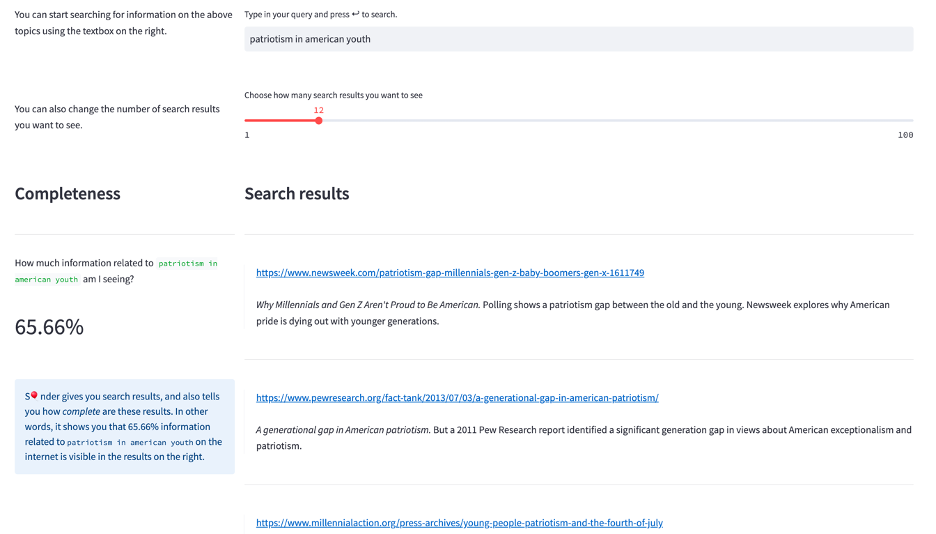The width and height of the screenshot is (936, 534).
Task: Click the red balloon icon in Sender name
Action: (34, 395)
